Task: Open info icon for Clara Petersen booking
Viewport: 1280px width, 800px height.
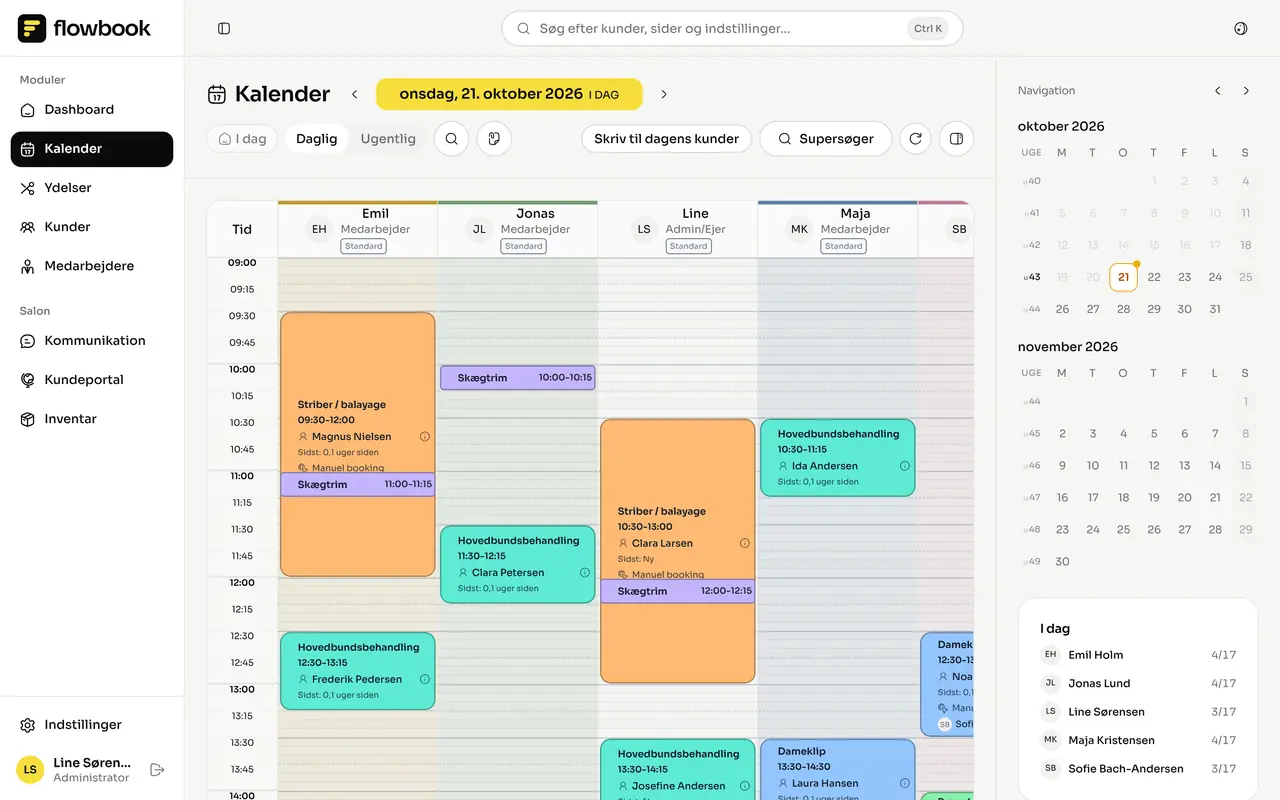Action: pos(585,573)
